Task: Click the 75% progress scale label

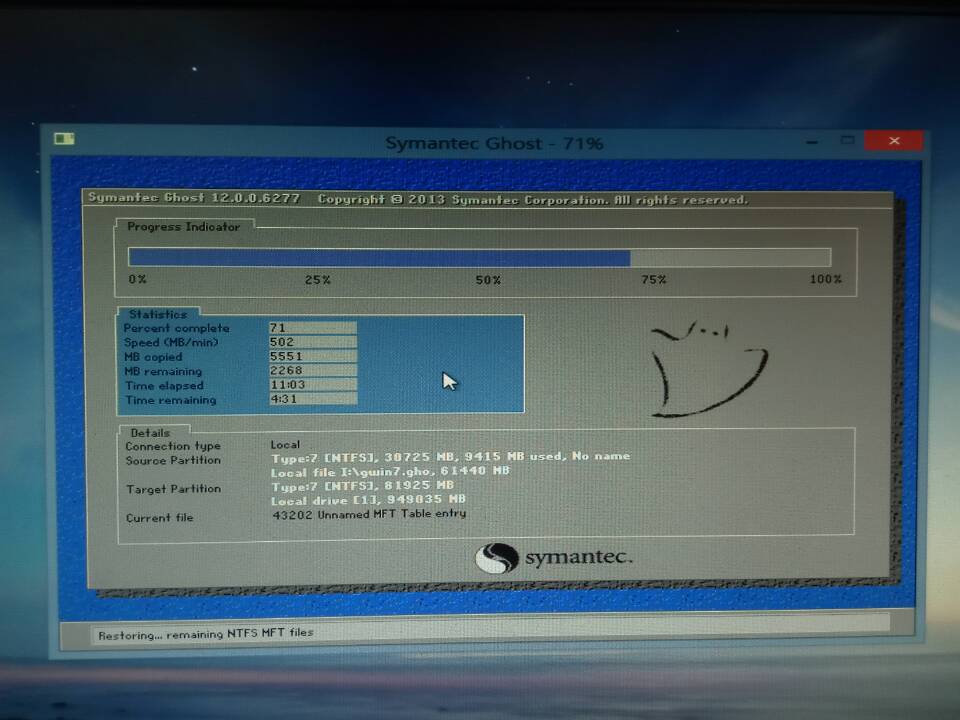Action: tap(654, 280)
